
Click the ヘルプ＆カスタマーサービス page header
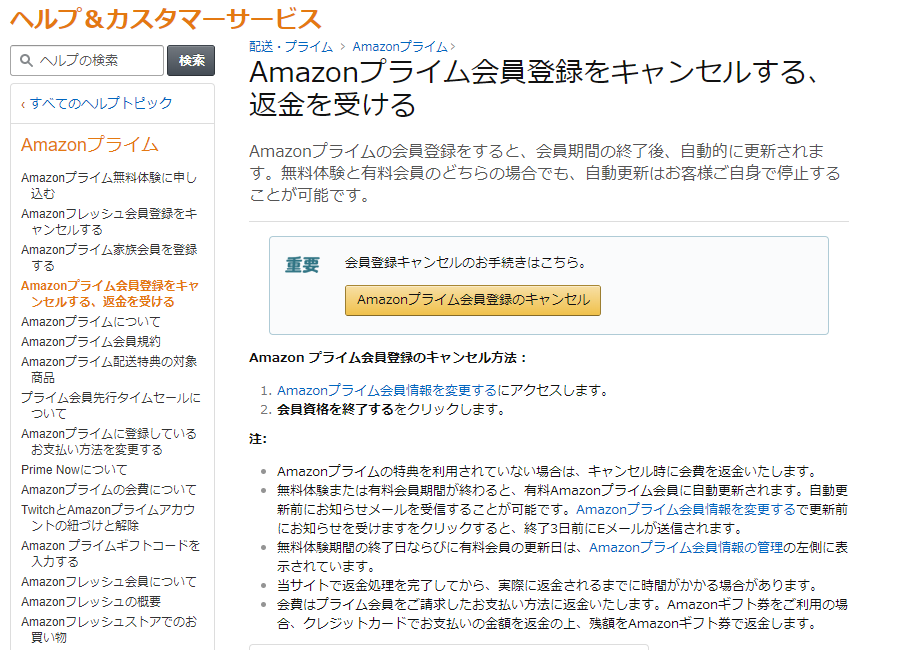pyautogui.click(x=166, y=19)
